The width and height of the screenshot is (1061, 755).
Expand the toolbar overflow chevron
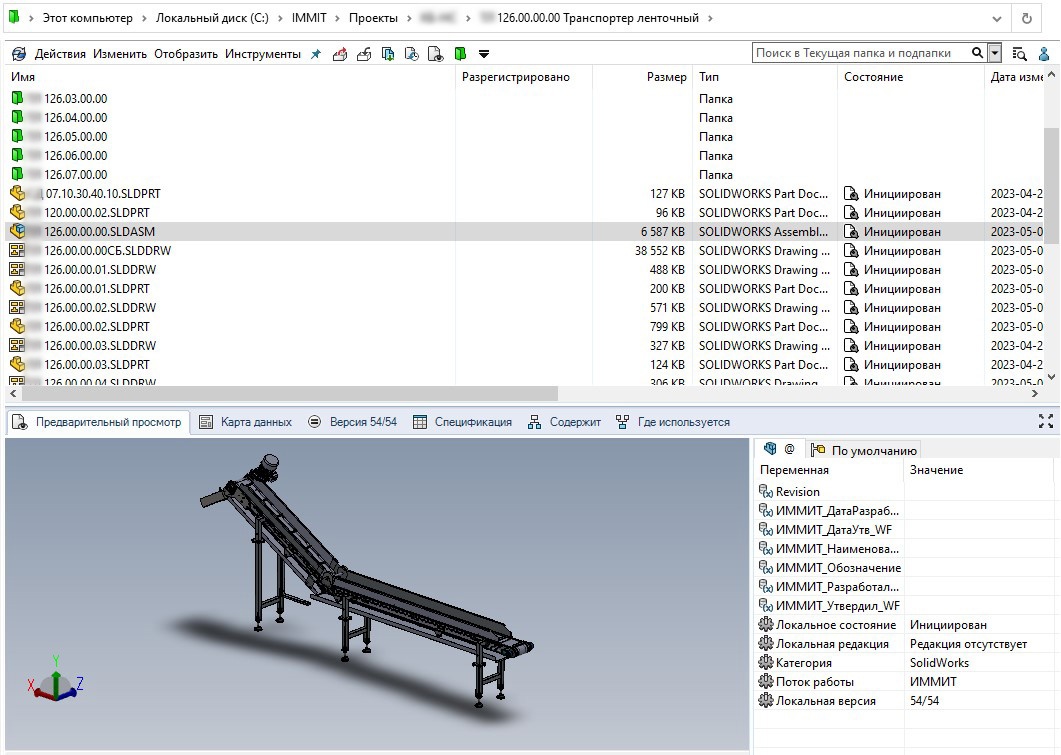click(x=484, y=54)
